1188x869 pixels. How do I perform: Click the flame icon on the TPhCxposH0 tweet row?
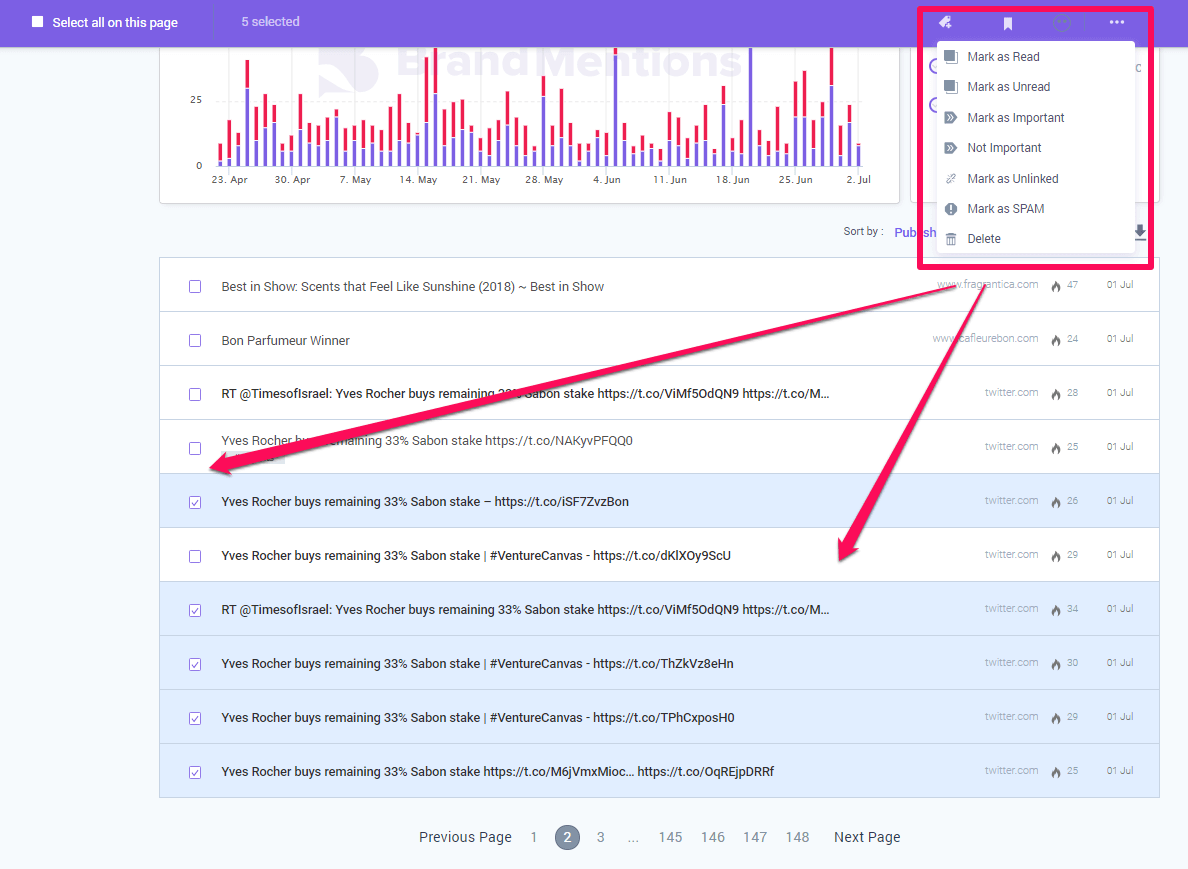pos(1055,717)
